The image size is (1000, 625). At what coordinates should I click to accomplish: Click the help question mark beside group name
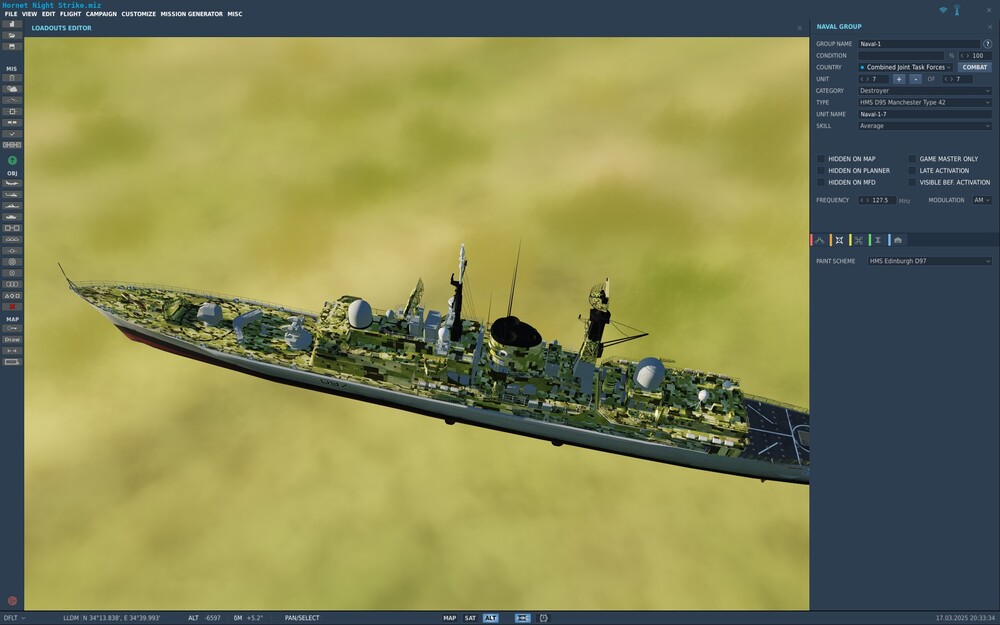[x=987, y=44]
